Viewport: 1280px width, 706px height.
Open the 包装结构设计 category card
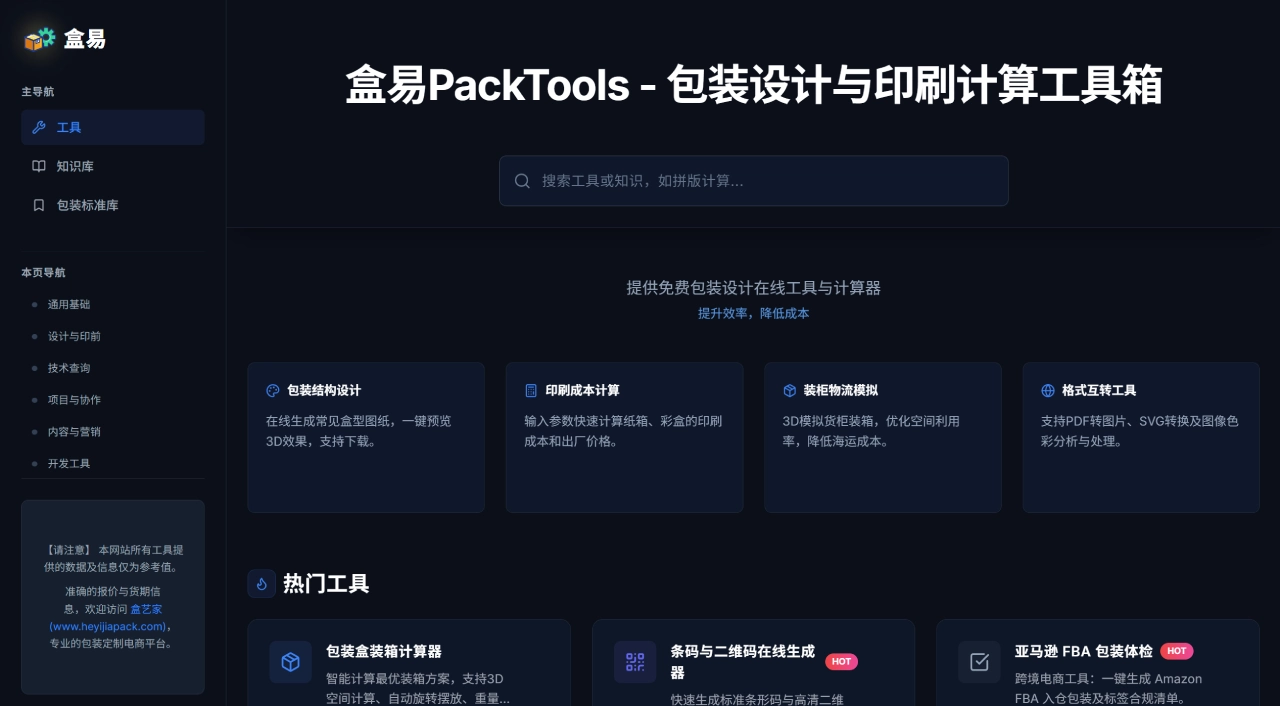(x=366, y=438)
